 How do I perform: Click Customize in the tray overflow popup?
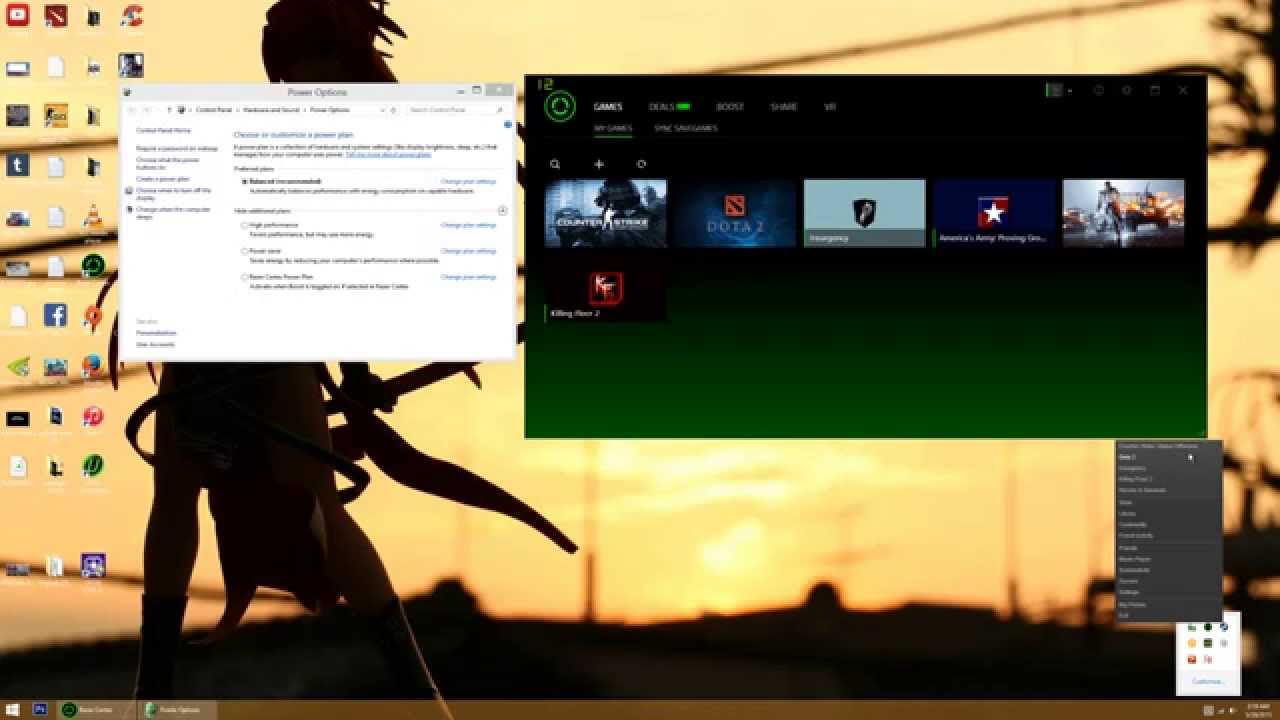pos(1208,682)
